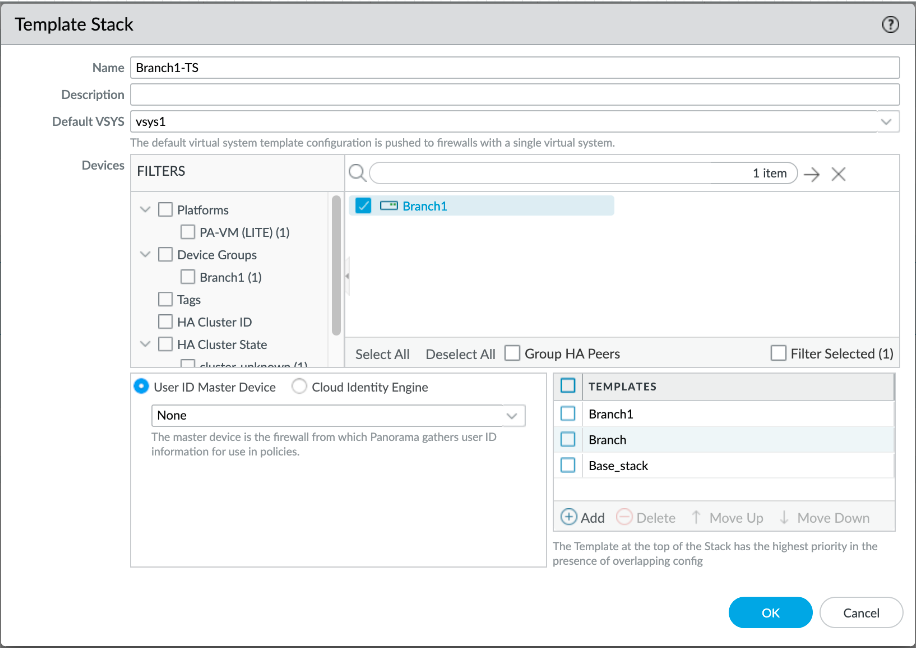Collapse the Platforms filter group

(x=145, y=209)
